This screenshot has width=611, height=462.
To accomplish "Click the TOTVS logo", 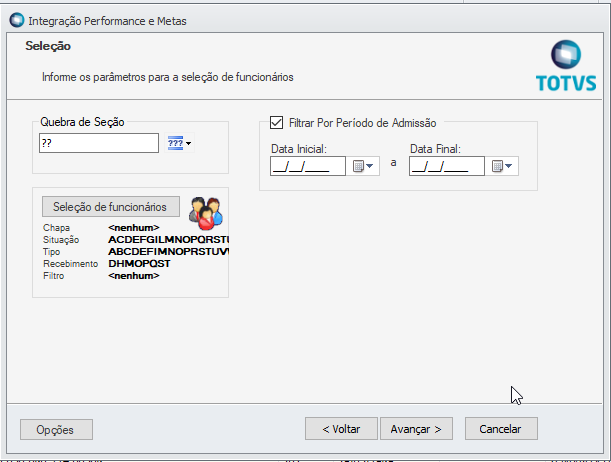I will pyautogui.click(x=566, y=67).
